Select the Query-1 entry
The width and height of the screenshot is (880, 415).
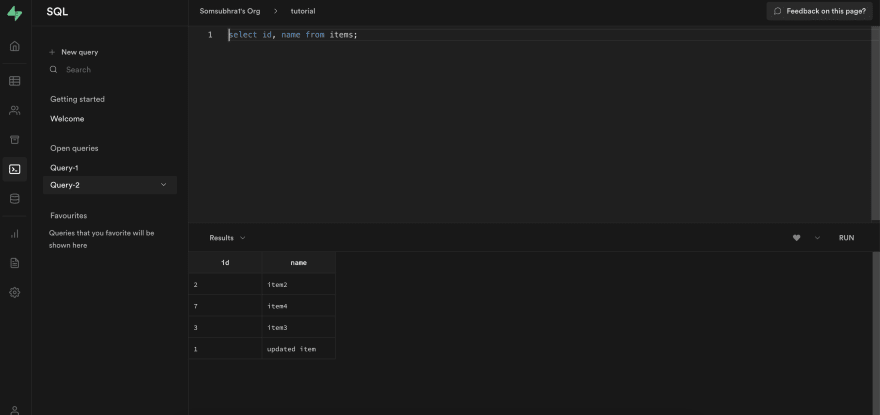coord(64,168)
